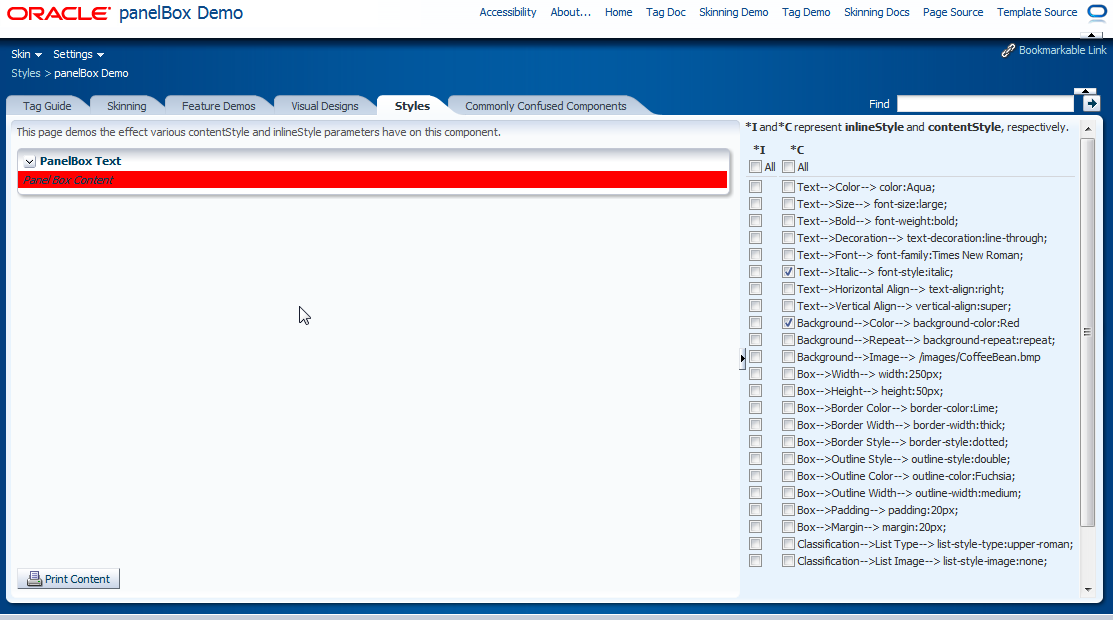Click the printer icon on Print Content

pyautogui.click(x=33, y=578)
